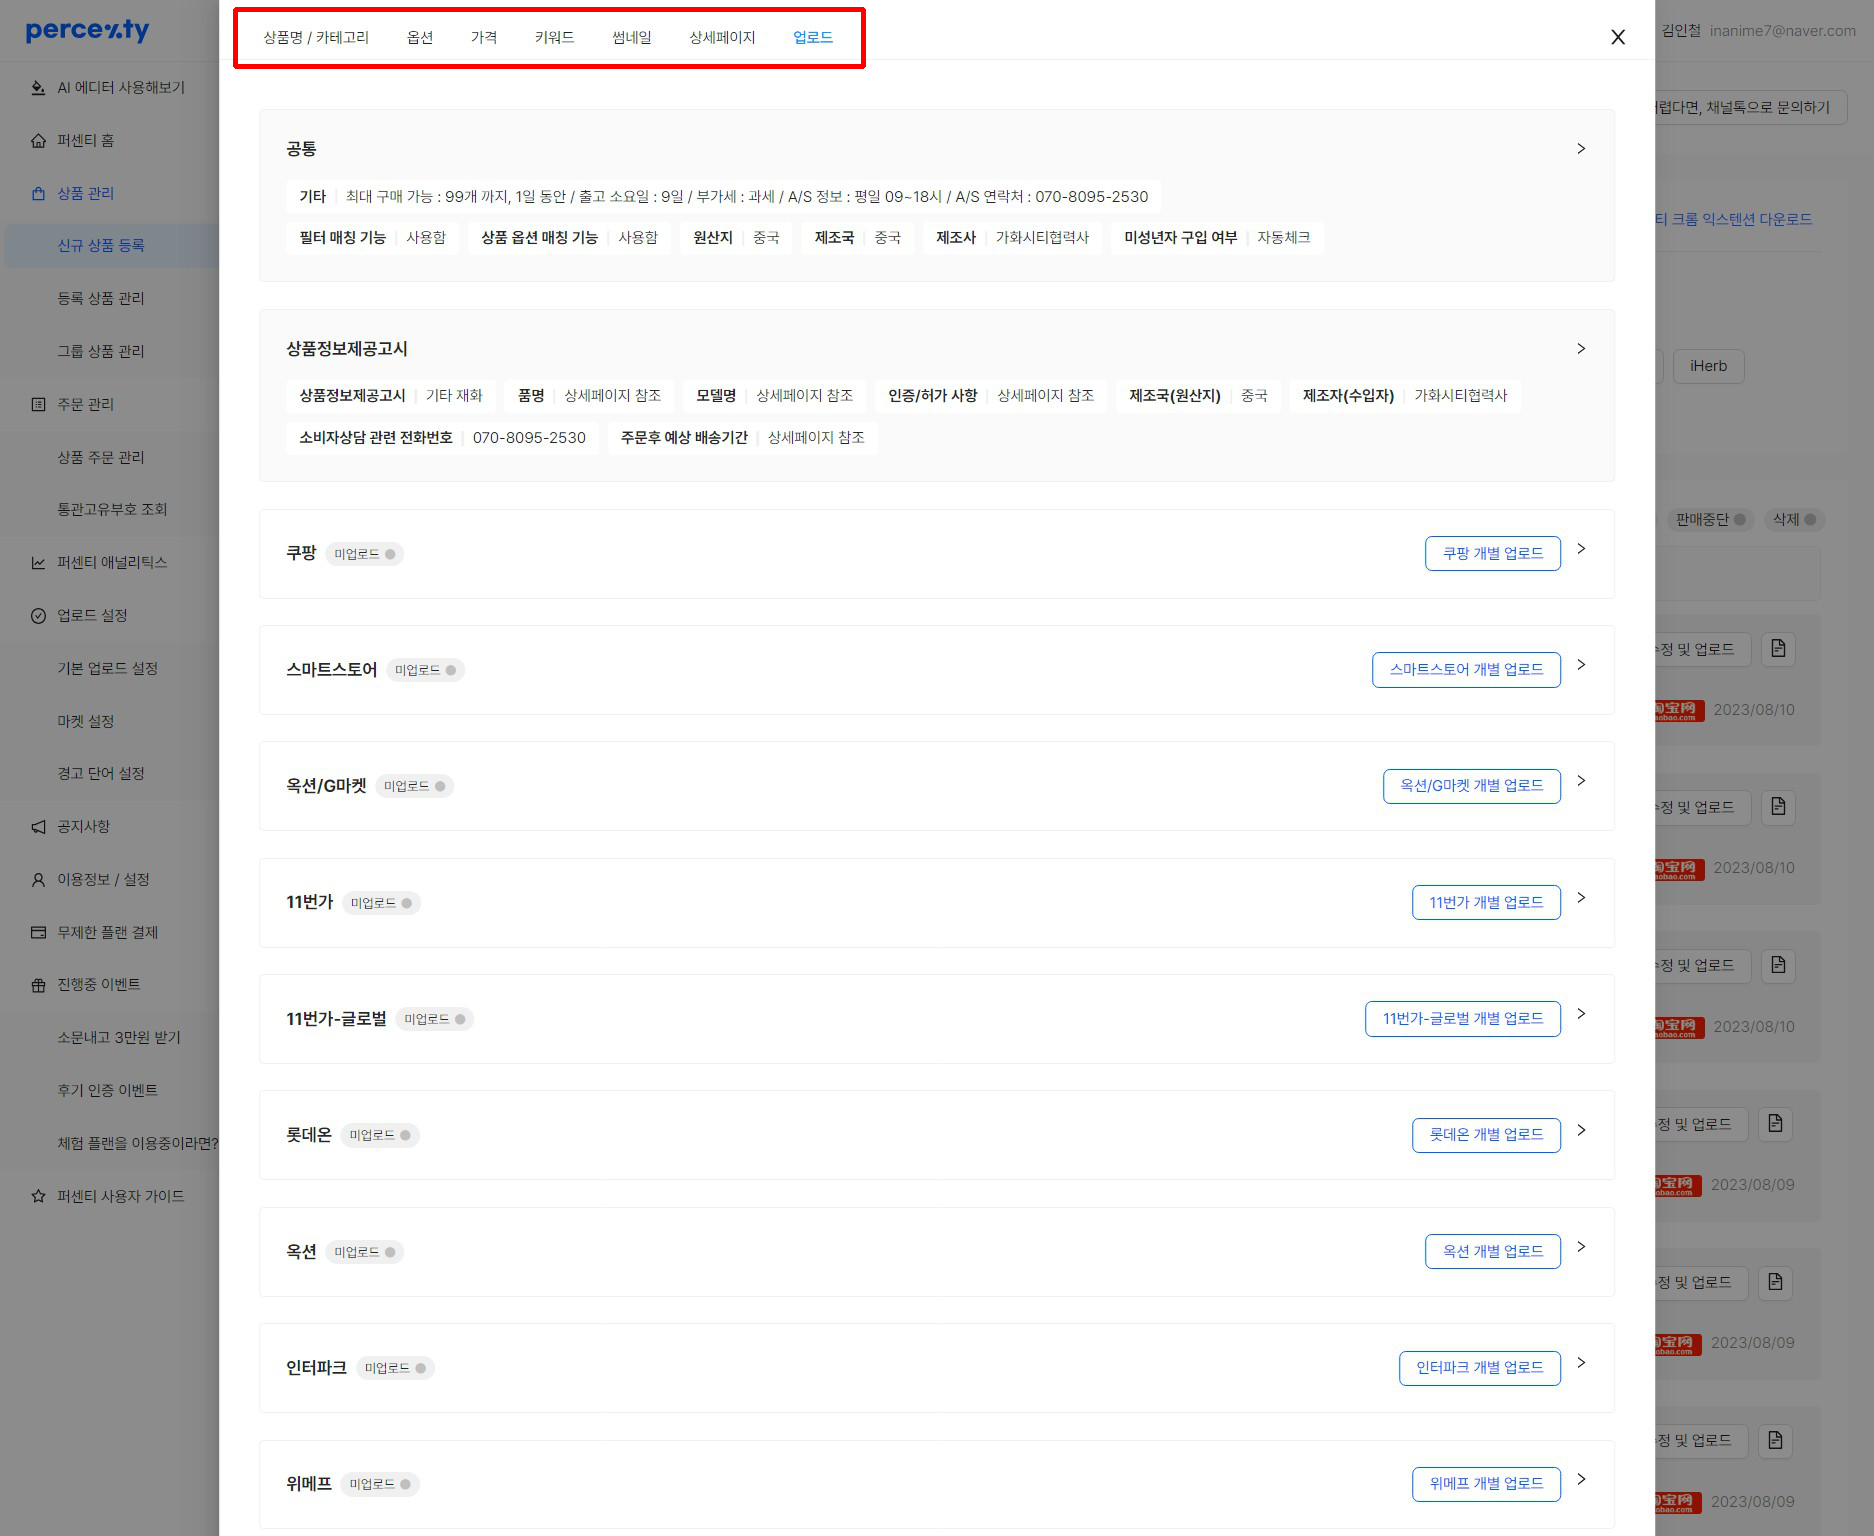
Task: Click 채널톡으로 문의하기 button
Action: [1750, 108]
